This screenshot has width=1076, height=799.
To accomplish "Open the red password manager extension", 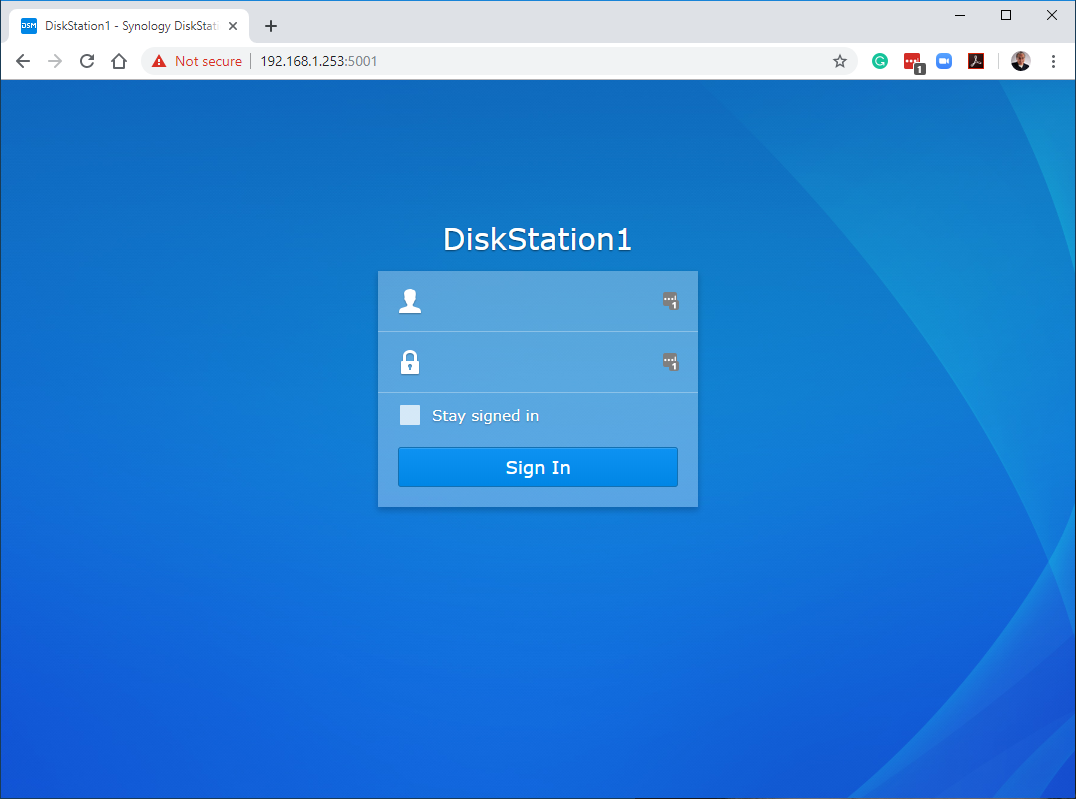I will (912, 62).
